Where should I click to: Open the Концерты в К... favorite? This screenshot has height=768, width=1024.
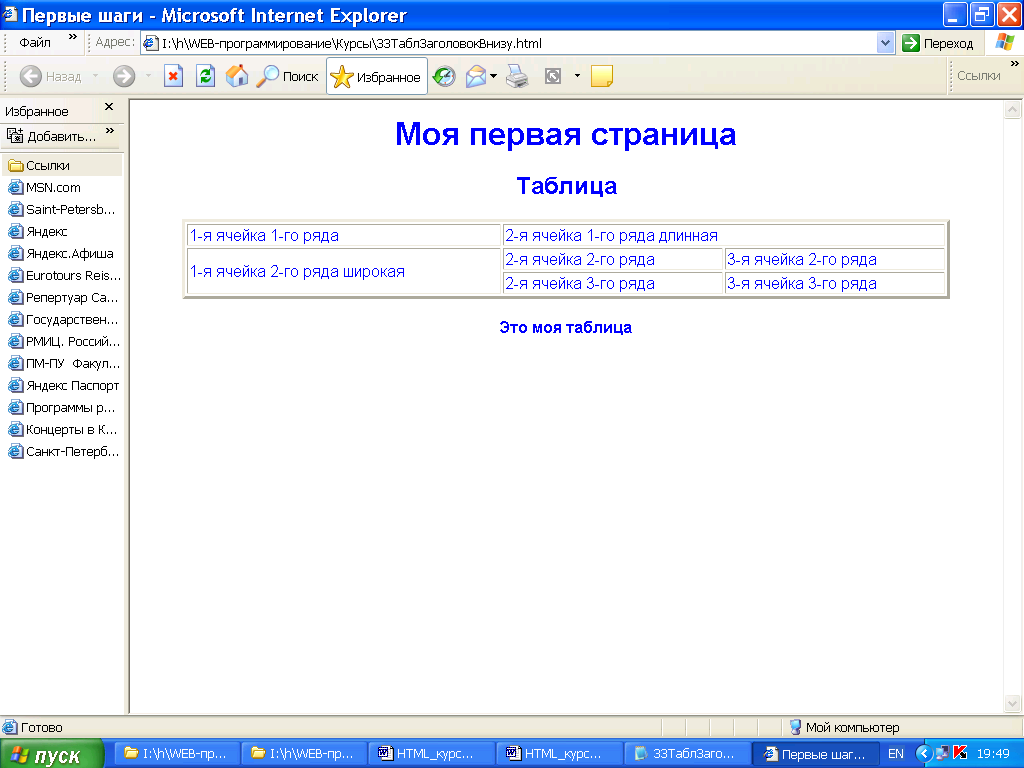click(62, 430)
